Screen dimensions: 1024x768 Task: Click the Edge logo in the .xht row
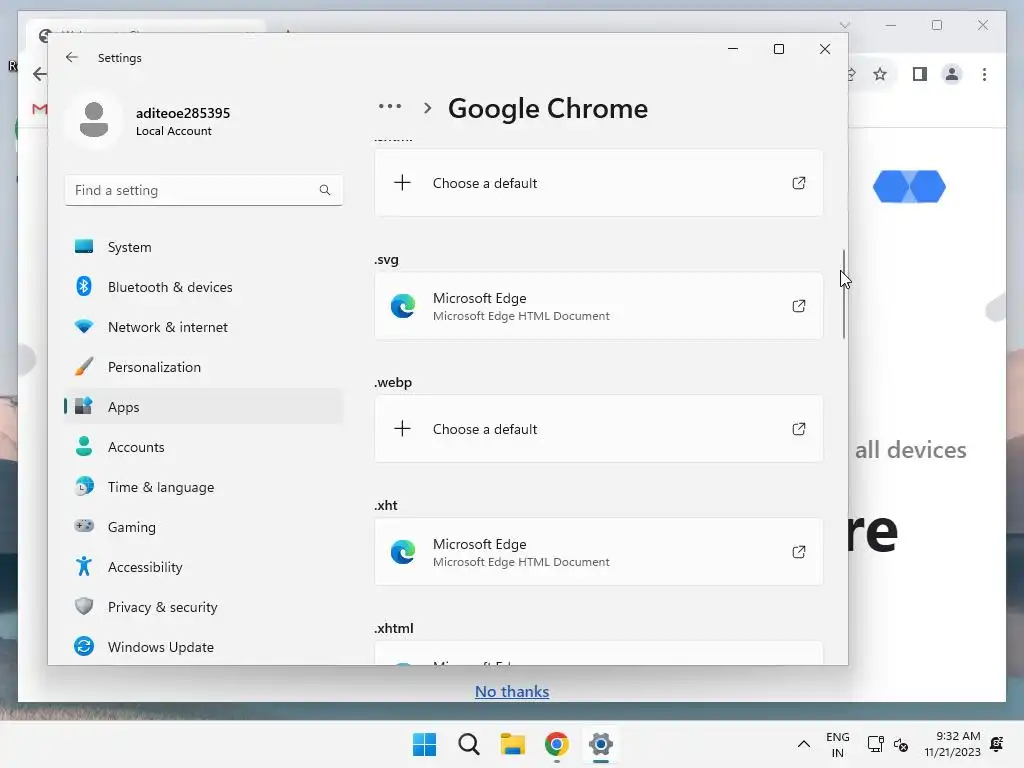403,552
